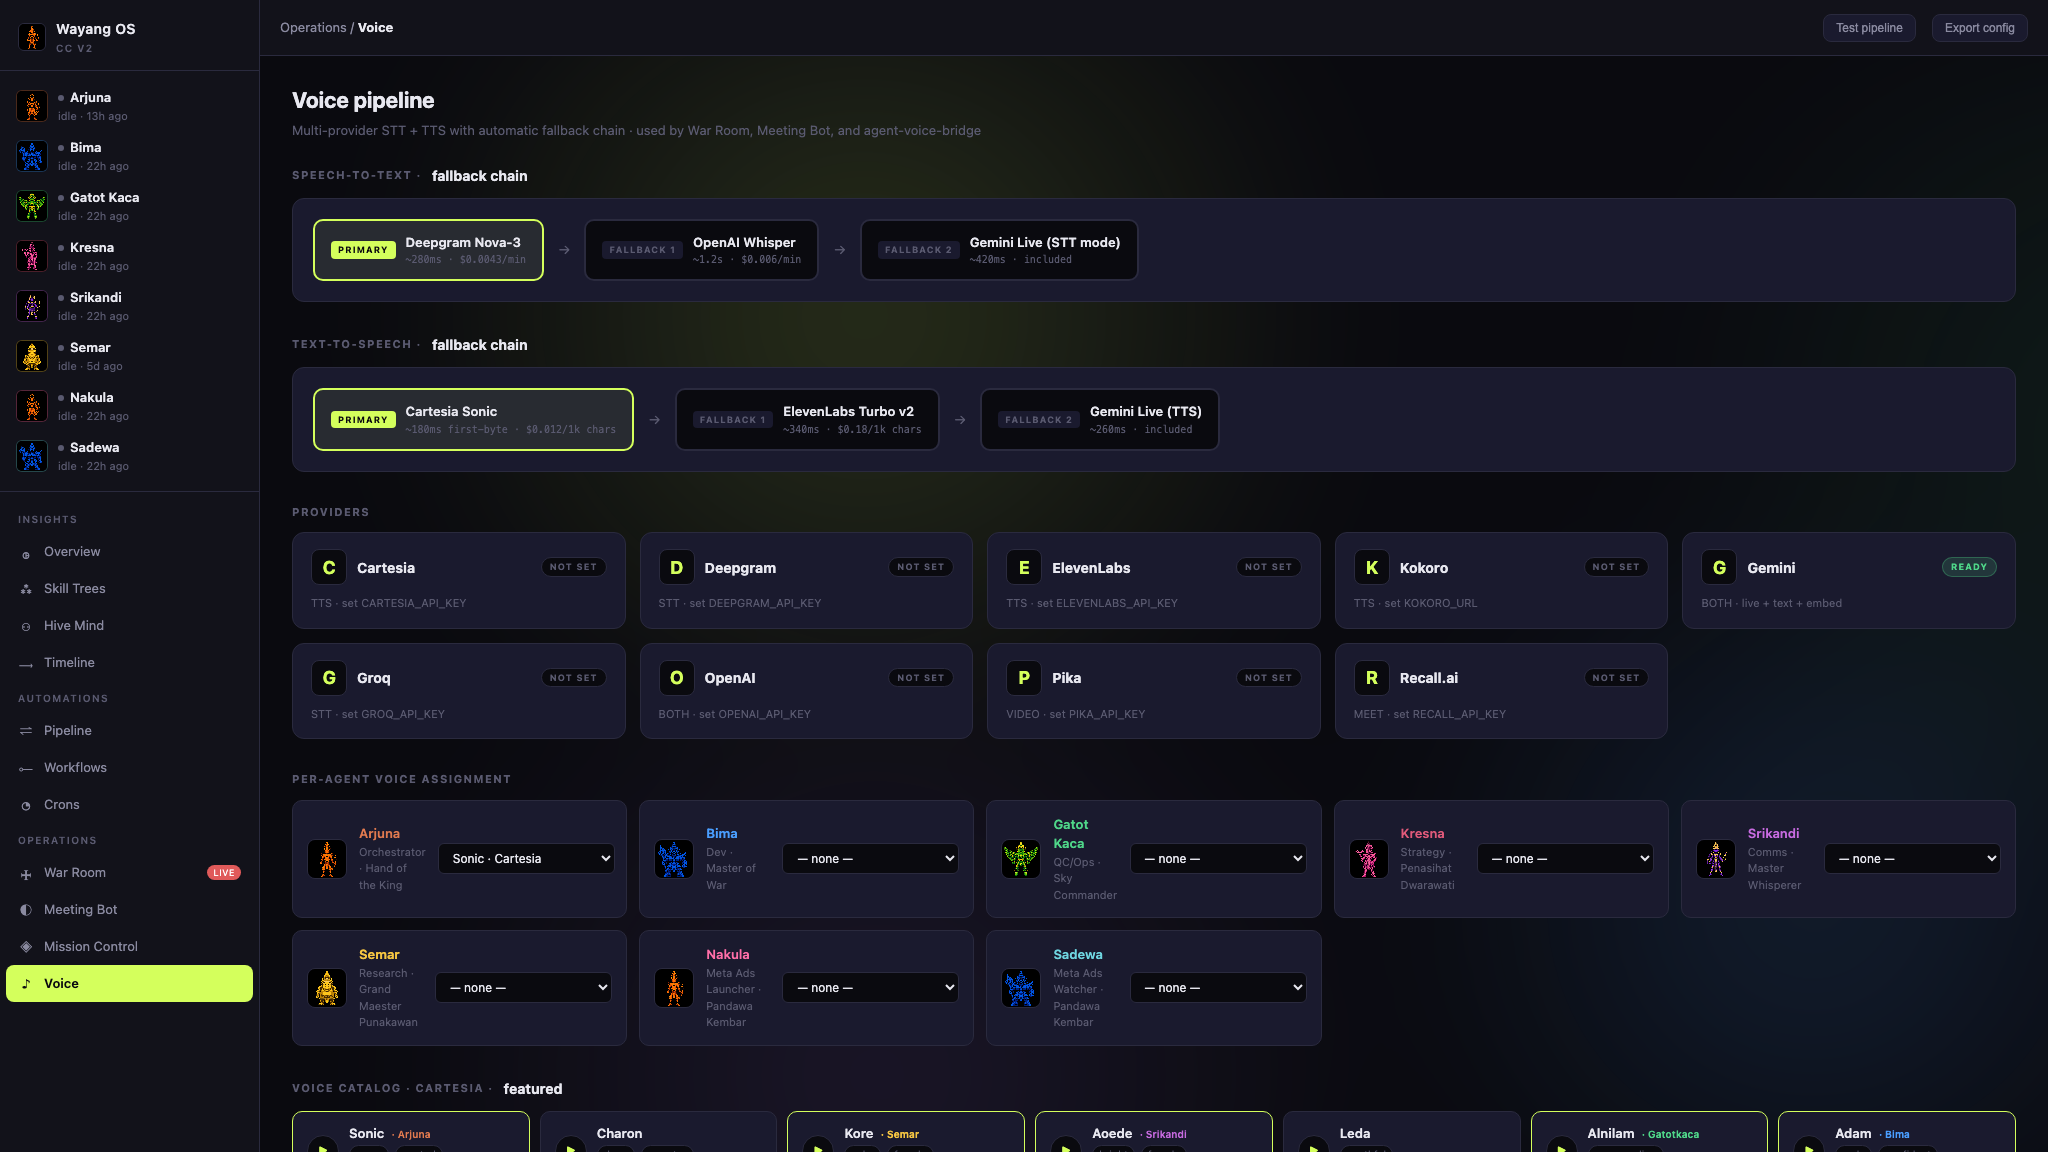Open Workflows page
The image size is (2048, 1152).
coord(129,768)
